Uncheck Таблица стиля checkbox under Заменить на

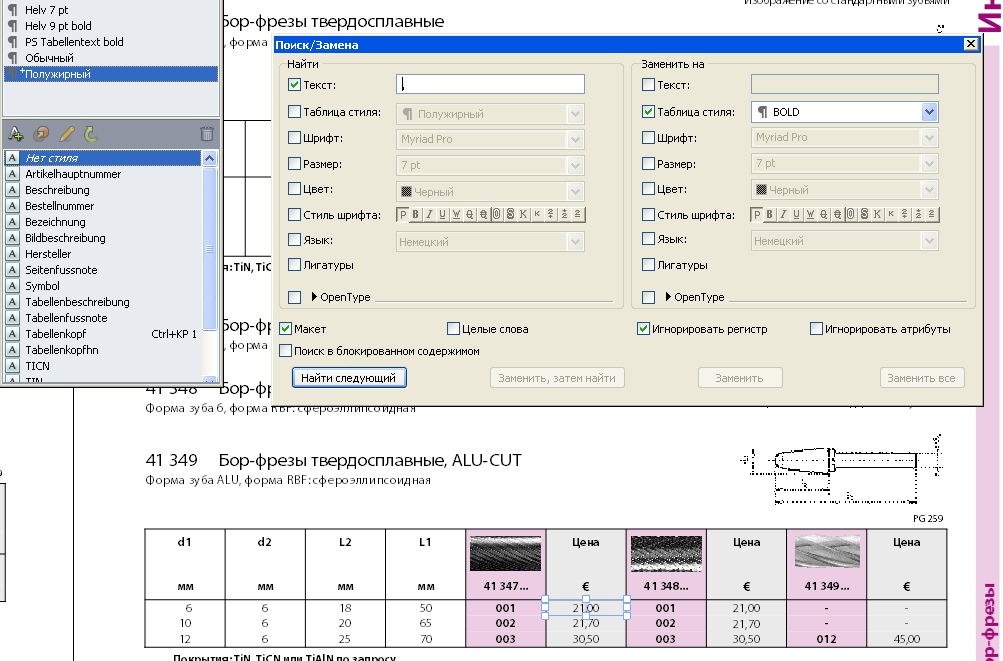point(649,112)
